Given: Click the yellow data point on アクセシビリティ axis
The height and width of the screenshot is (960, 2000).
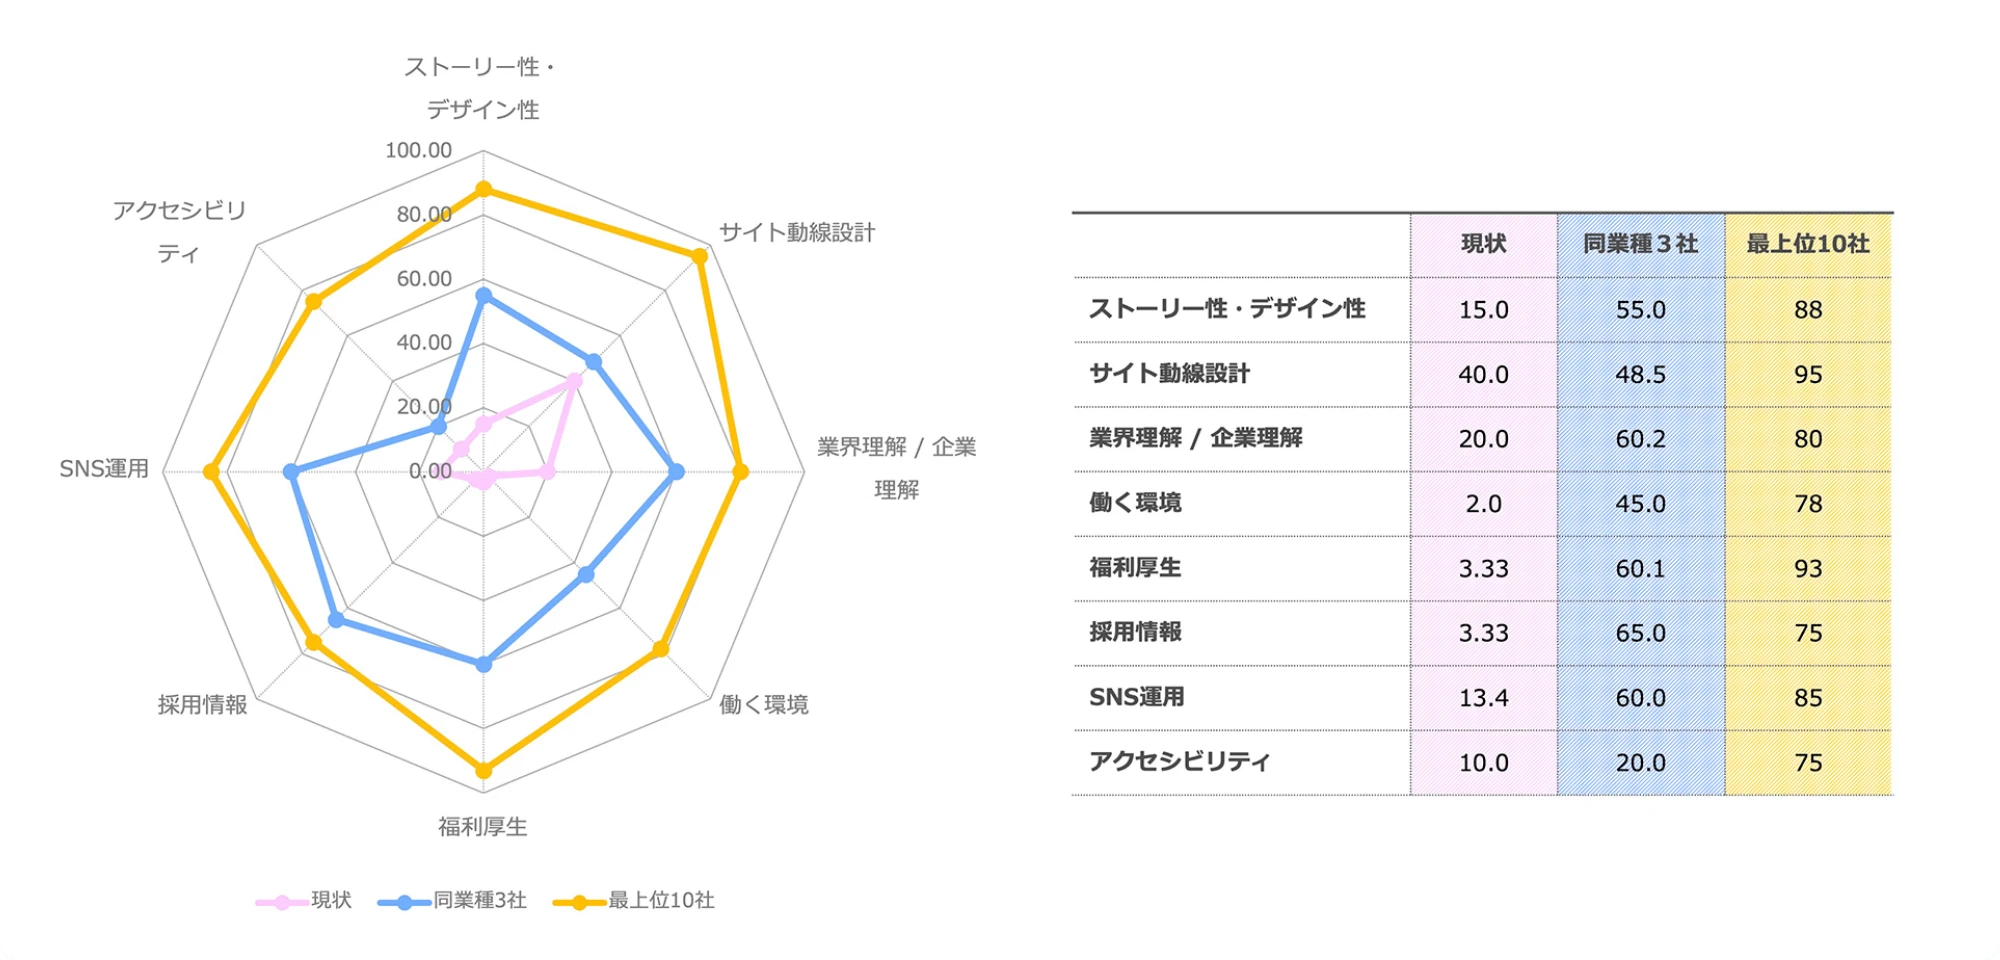Looking at the screenshot, I should click(x=313, y=301).
